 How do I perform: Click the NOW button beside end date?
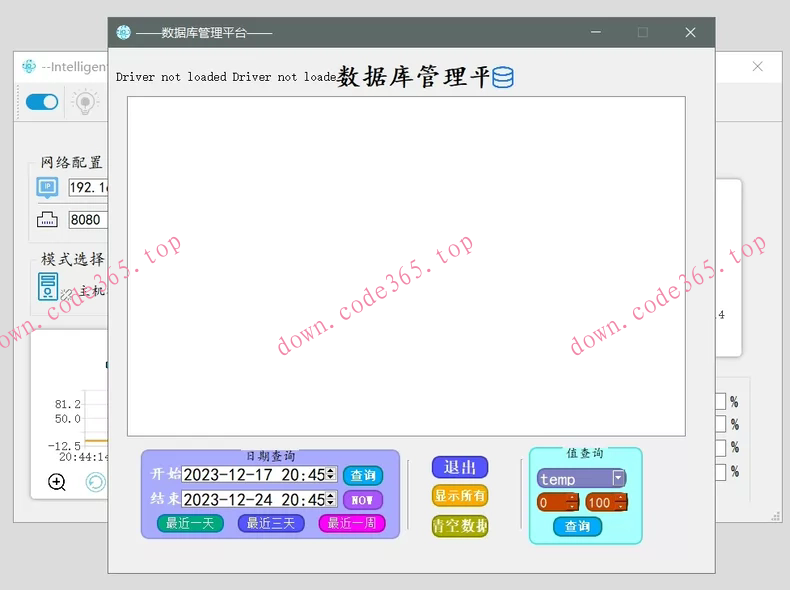pos(363,500)
